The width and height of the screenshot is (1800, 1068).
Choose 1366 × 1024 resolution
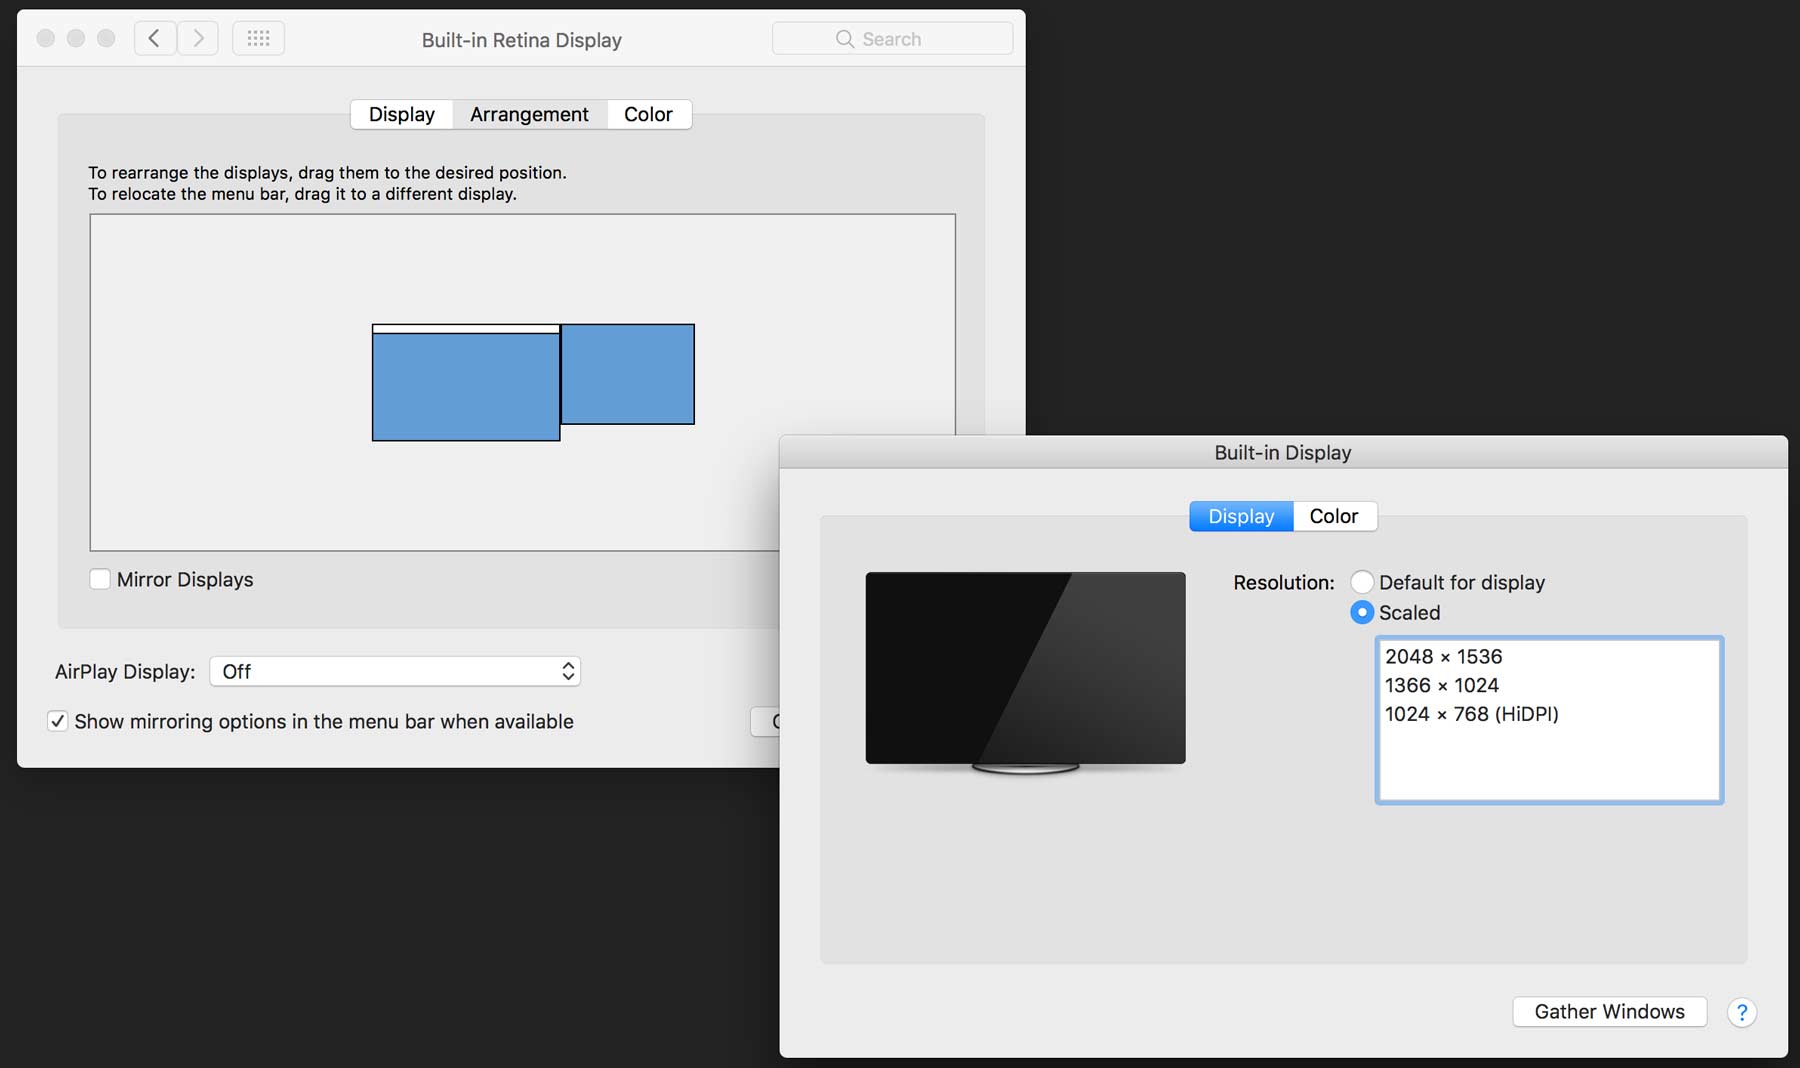pyautogui.click(x=1548, y=686)
